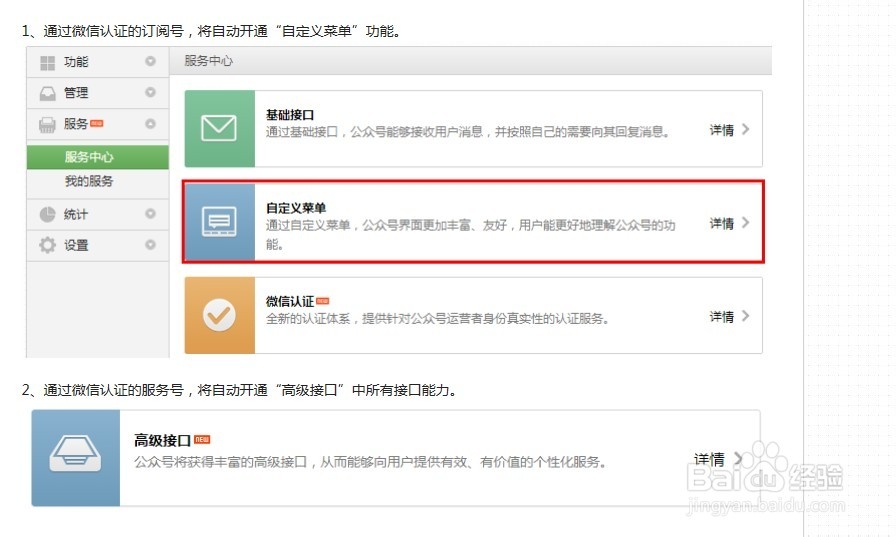Click the 微信认证 title
This screenshot has width=896, height=537.
point(290,301)
